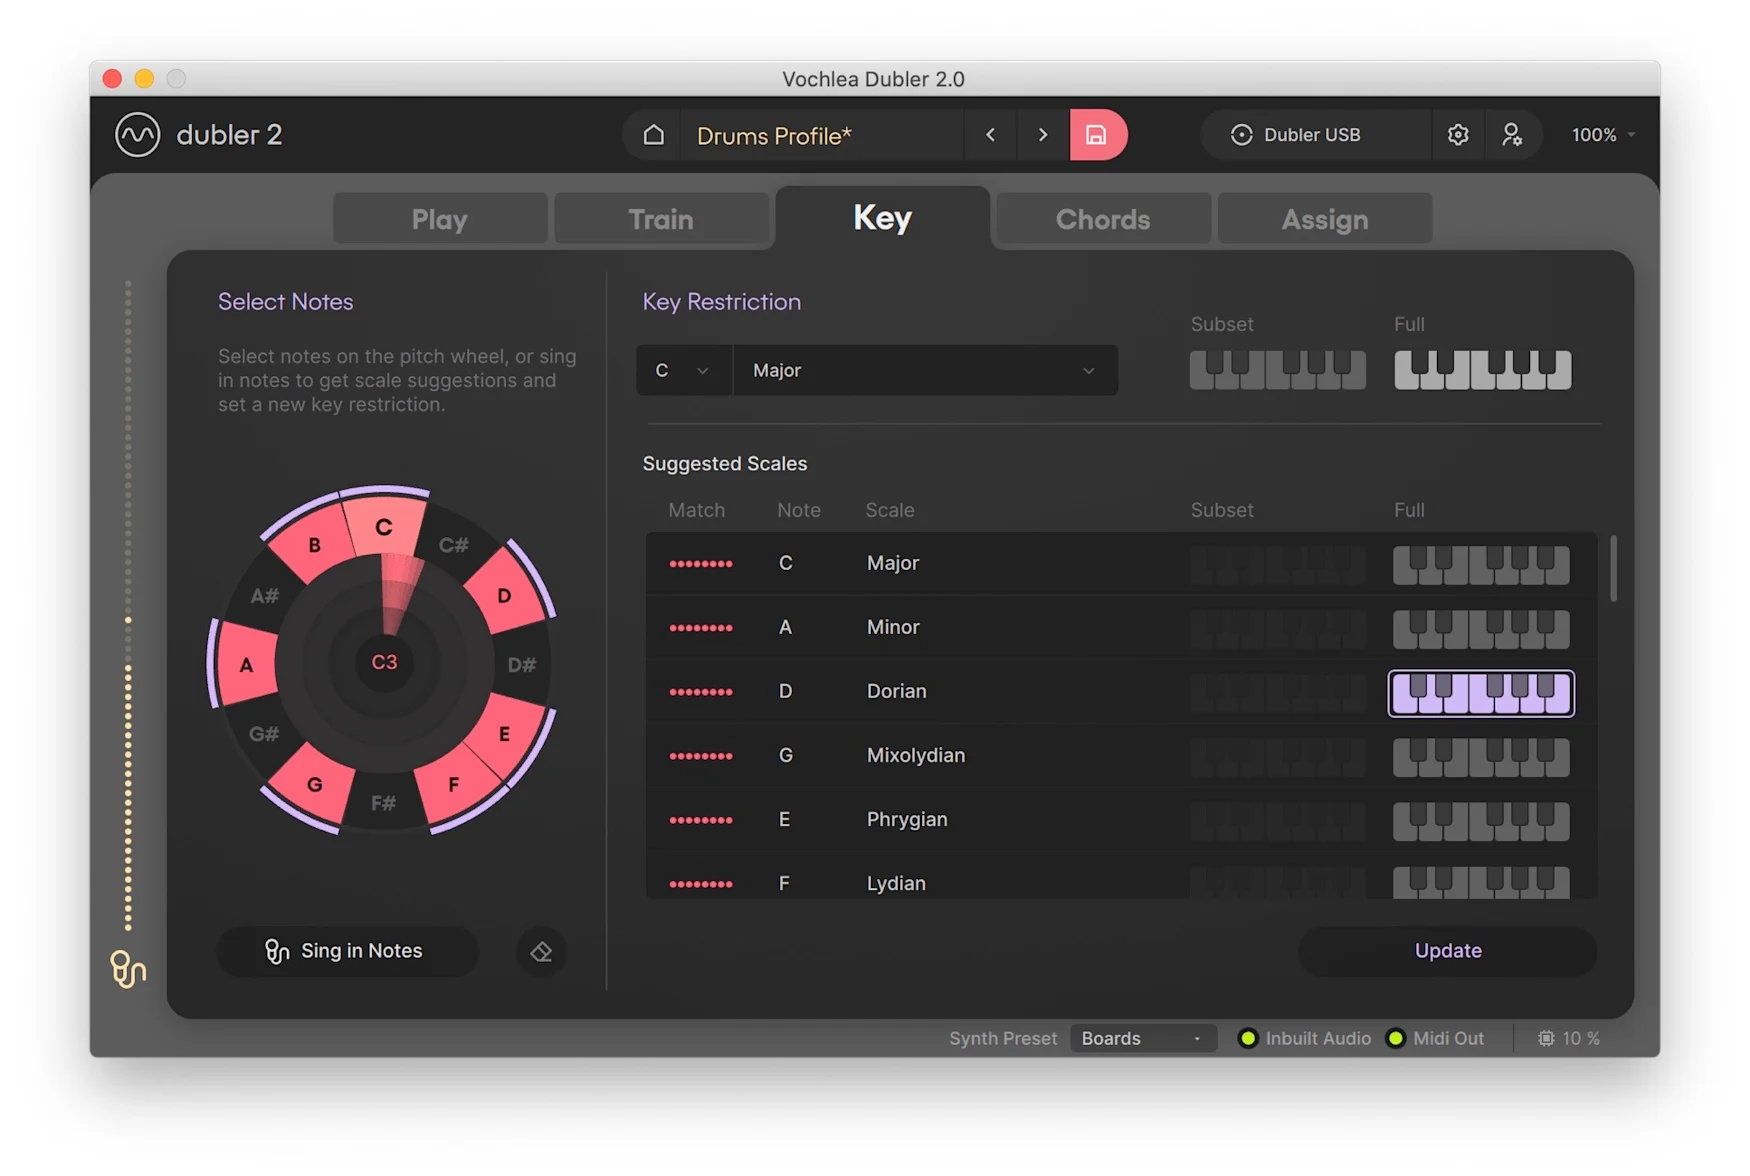Switch to the Chords tab
This screenshot has width=1750, height=1176.
1102,219
